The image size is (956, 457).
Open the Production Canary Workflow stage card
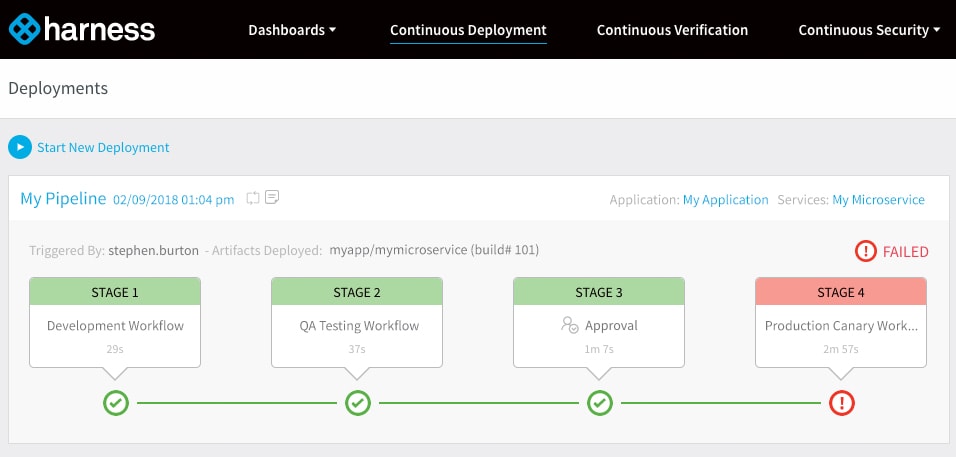pyautogui.click(x=841, y=325)
